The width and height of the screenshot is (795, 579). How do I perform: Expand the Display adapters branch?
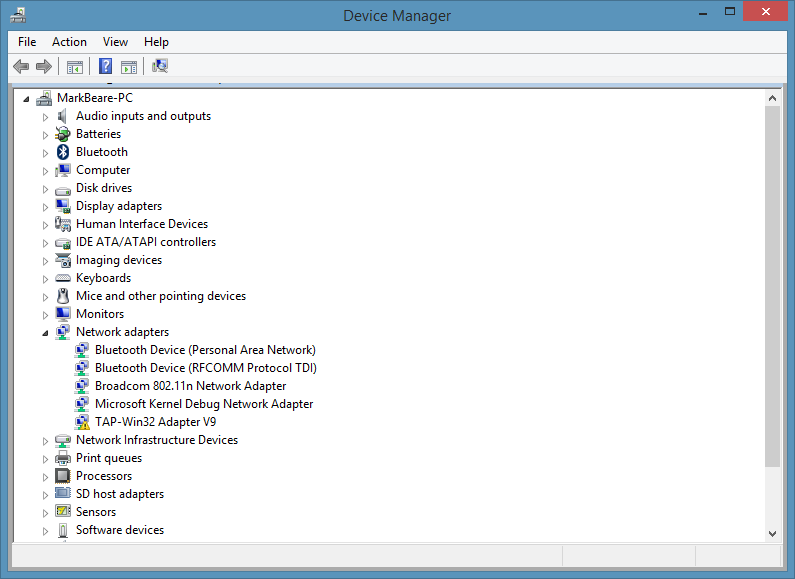click(x=45, y=207)
